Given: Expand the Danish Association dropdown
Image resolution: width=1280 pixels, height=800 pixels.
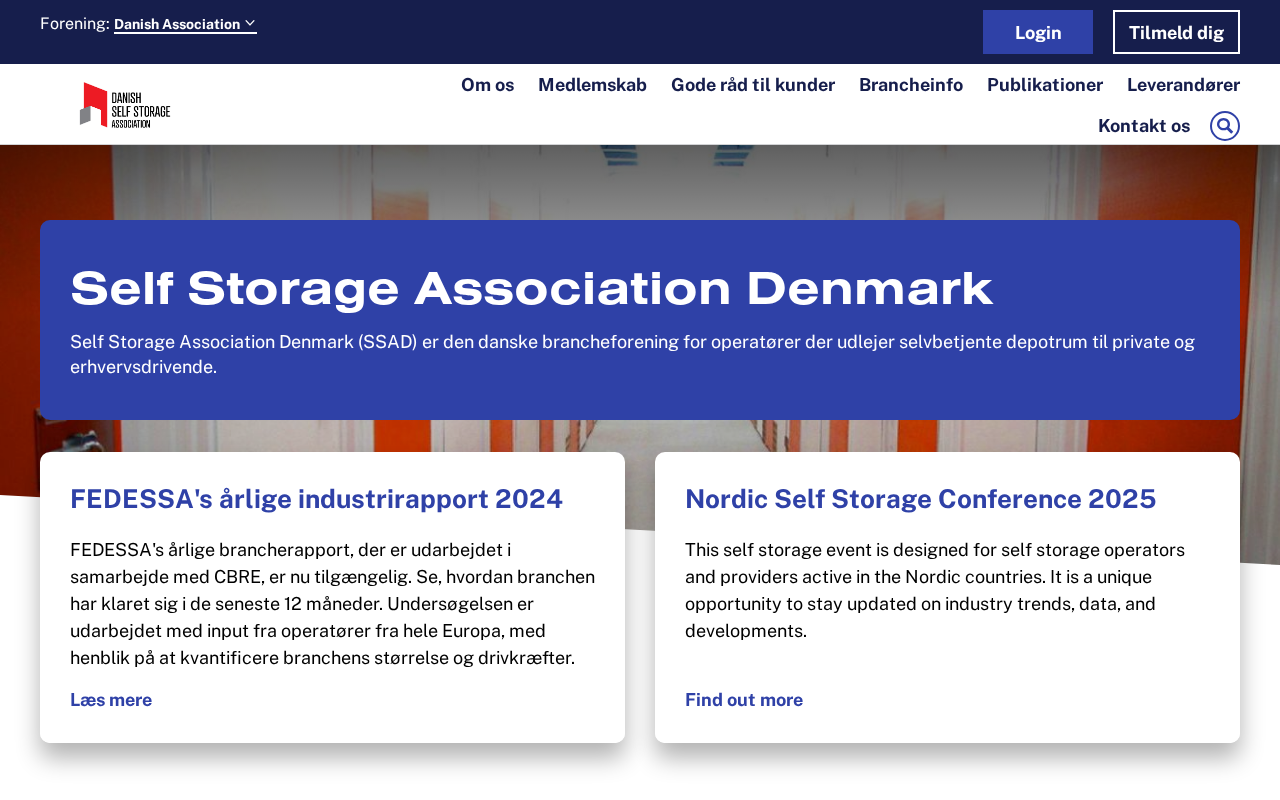Looking at the screenshot, I should [x=185, y=24].
